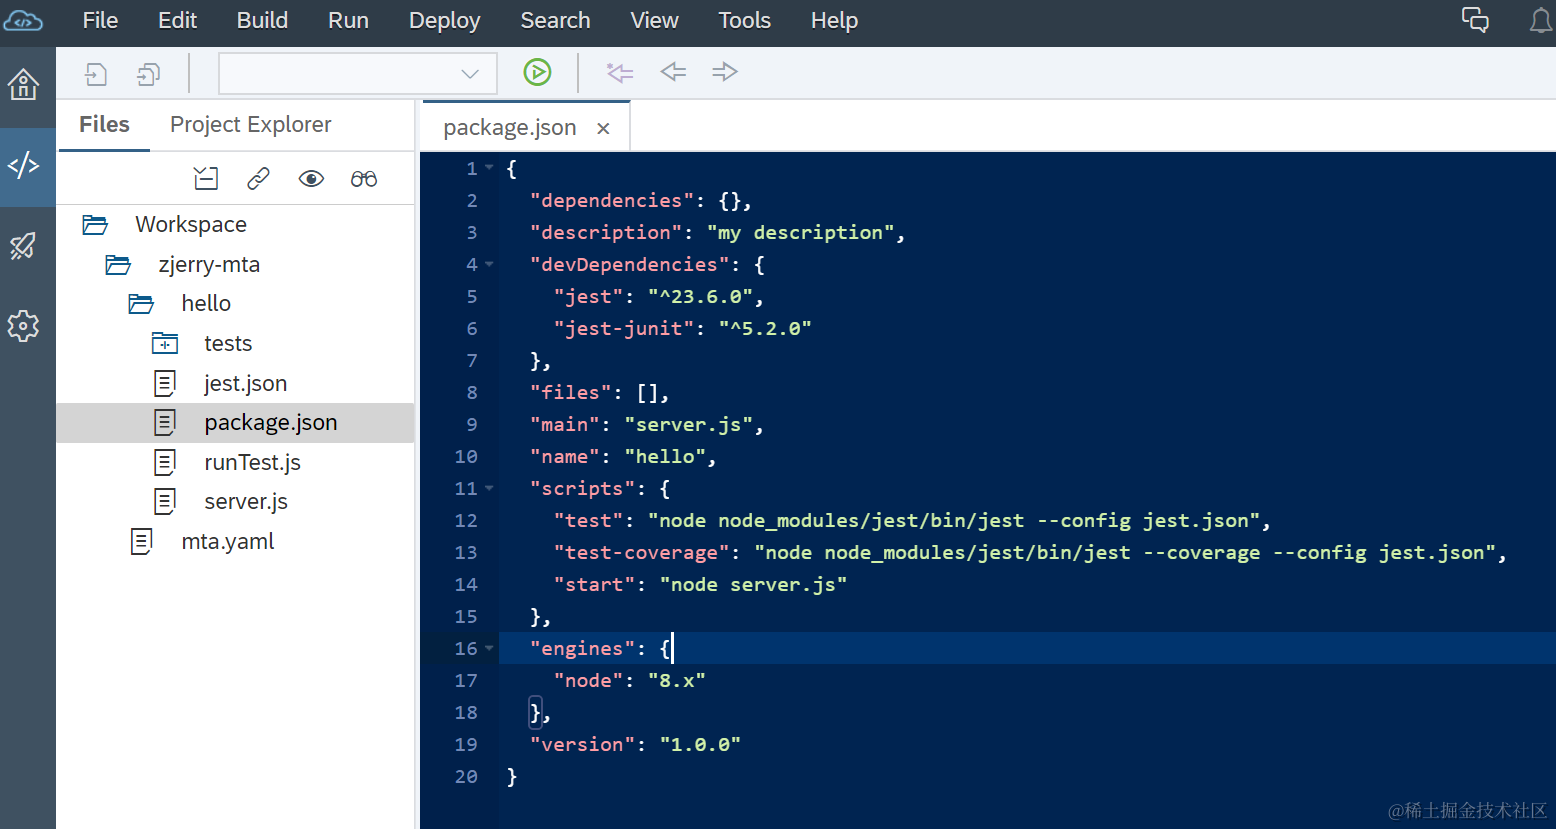This screenshot has width=1556, height=829.
Task: Collapse the Workspace folder
Action: (x=95, y=224)
